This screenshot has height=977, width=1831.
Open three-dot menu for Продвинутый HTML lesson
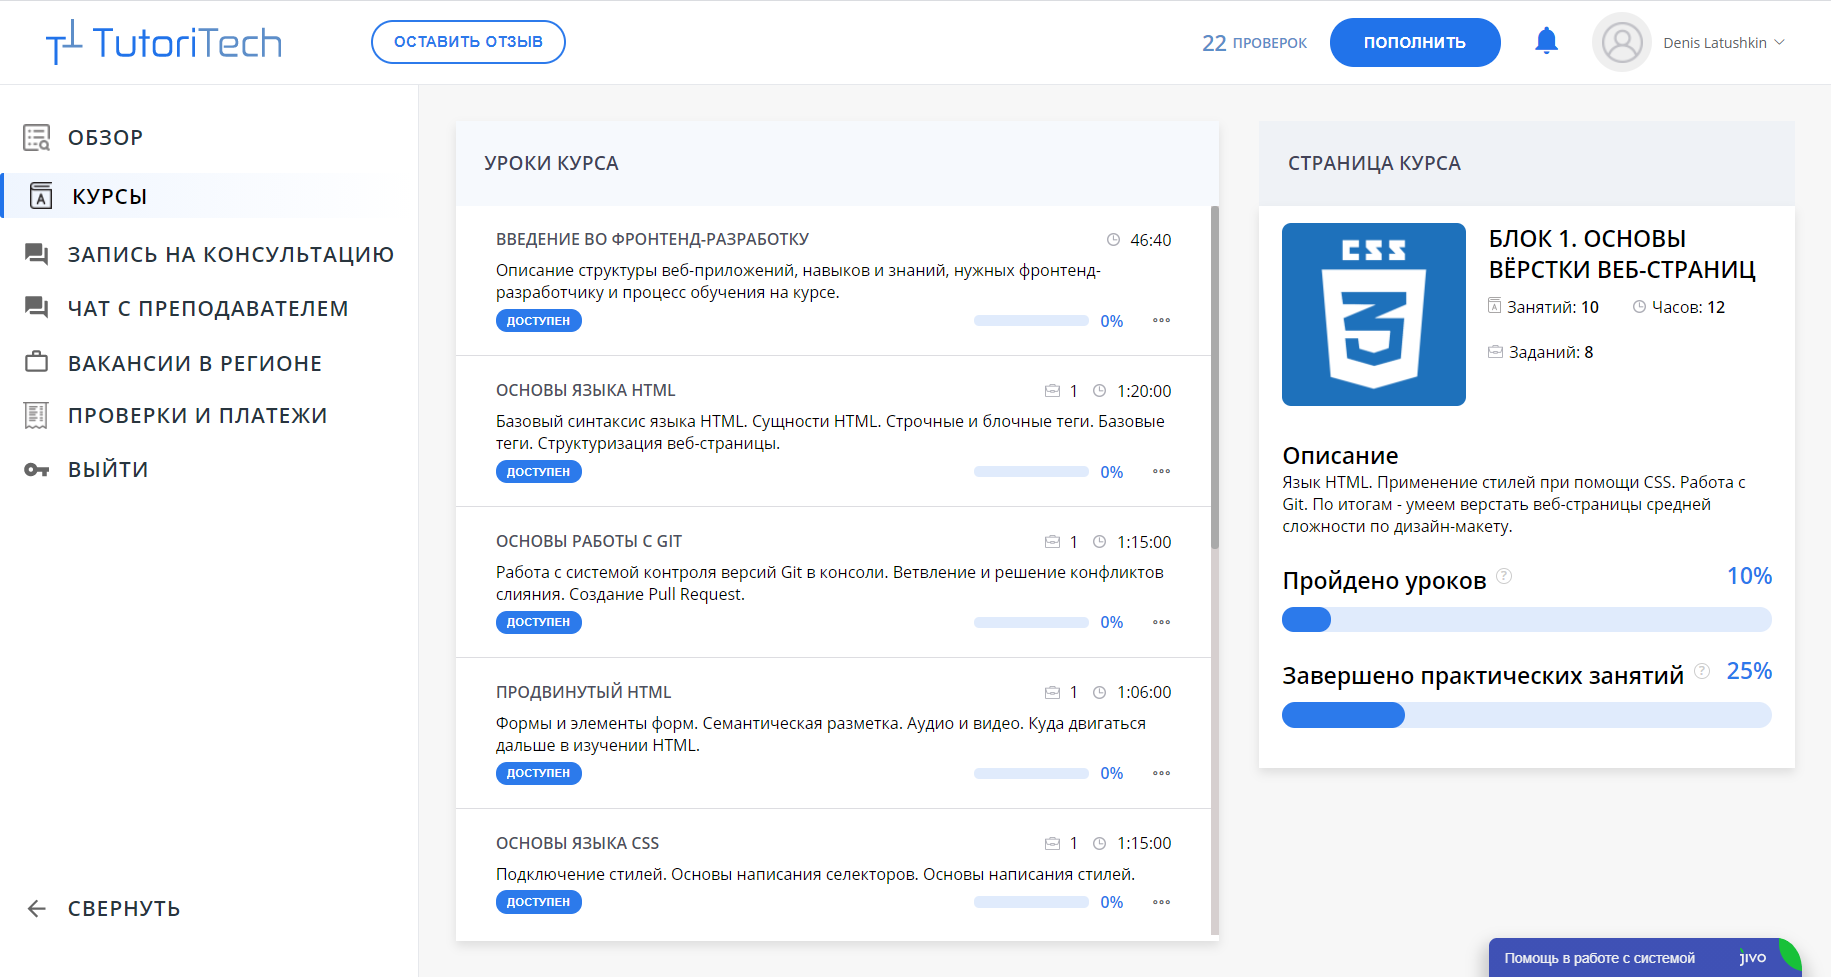[x=1161, y=773]
